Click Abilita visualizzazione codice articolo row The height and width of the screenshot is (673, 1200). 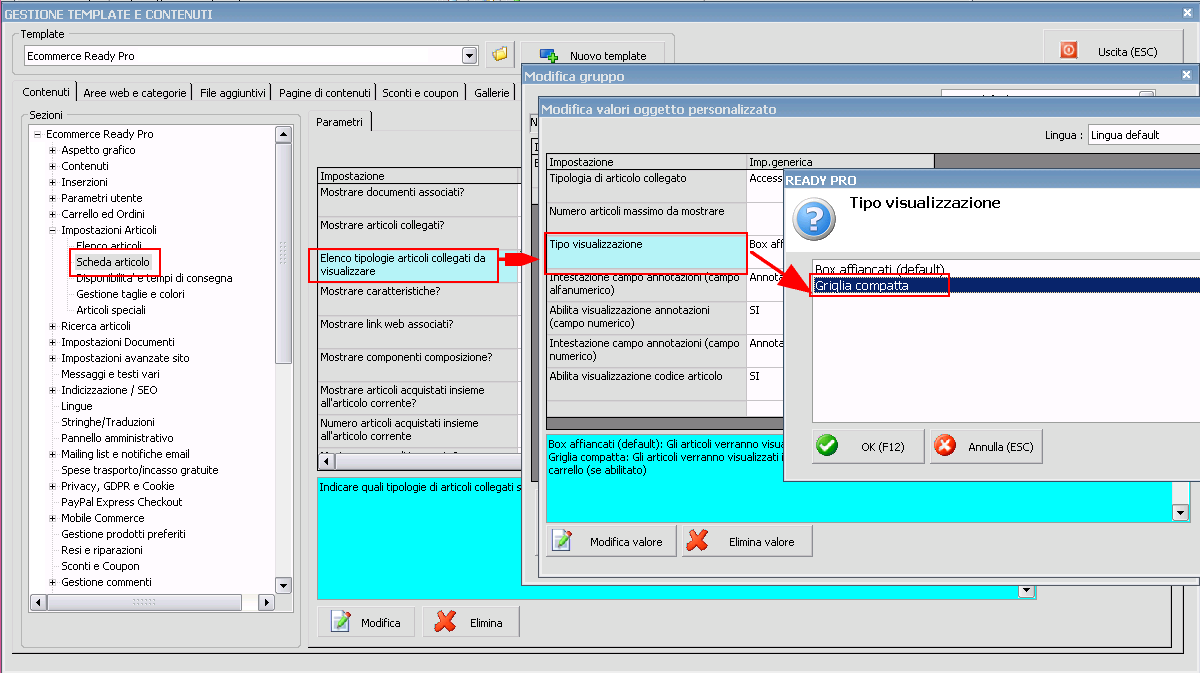[x=646, y=384]
